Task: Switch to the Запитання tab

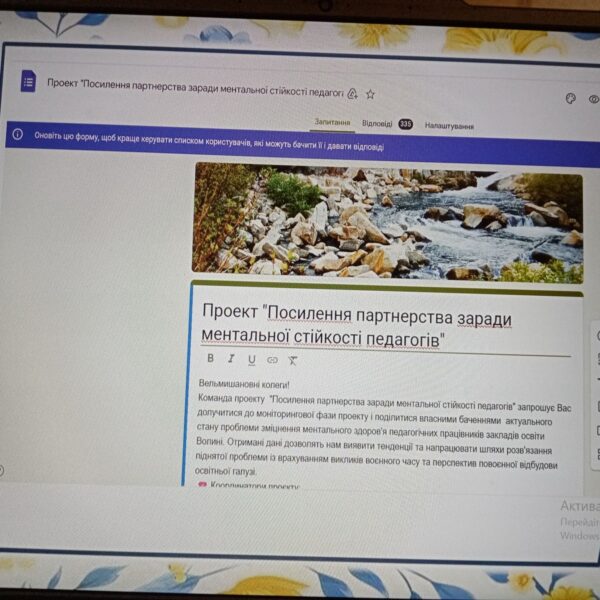Action: (332, 123)
